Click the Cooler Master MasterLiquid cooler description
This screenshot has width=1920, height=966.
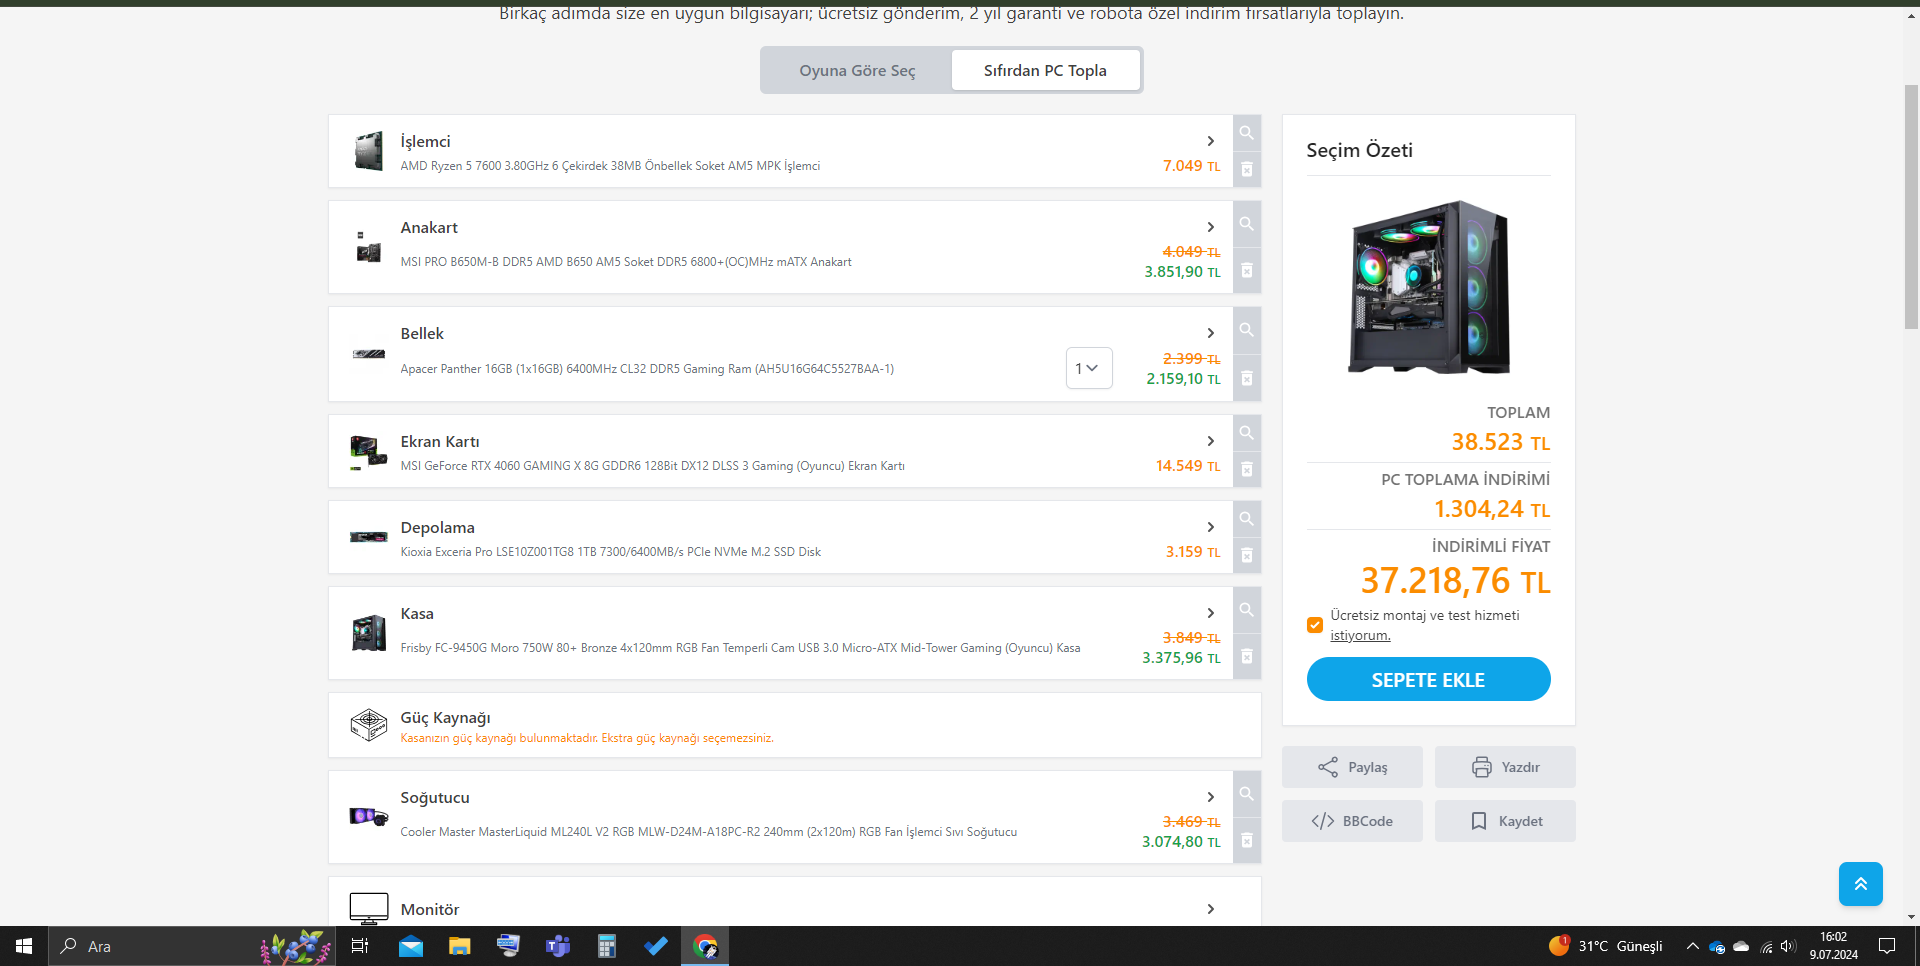click(708, 832)
